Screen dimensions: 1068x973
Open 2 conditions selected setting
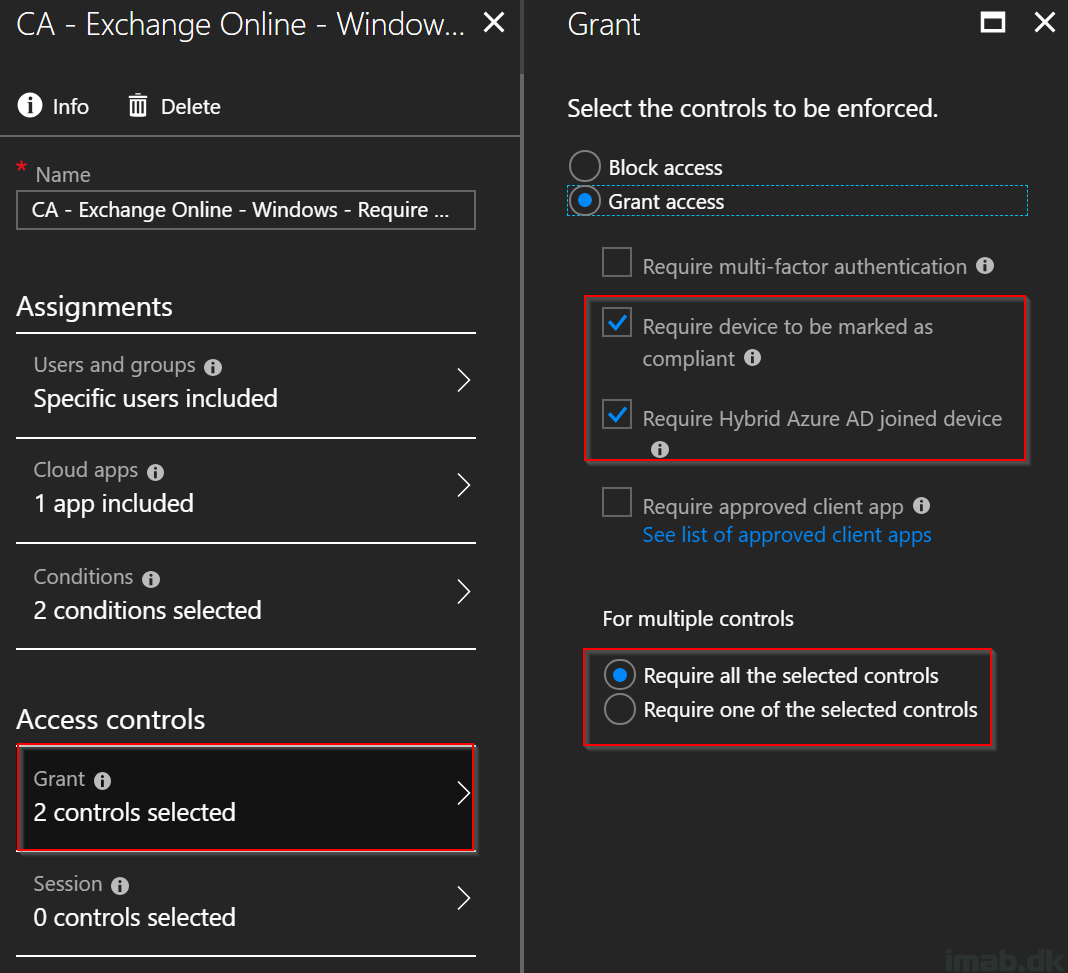246,595
